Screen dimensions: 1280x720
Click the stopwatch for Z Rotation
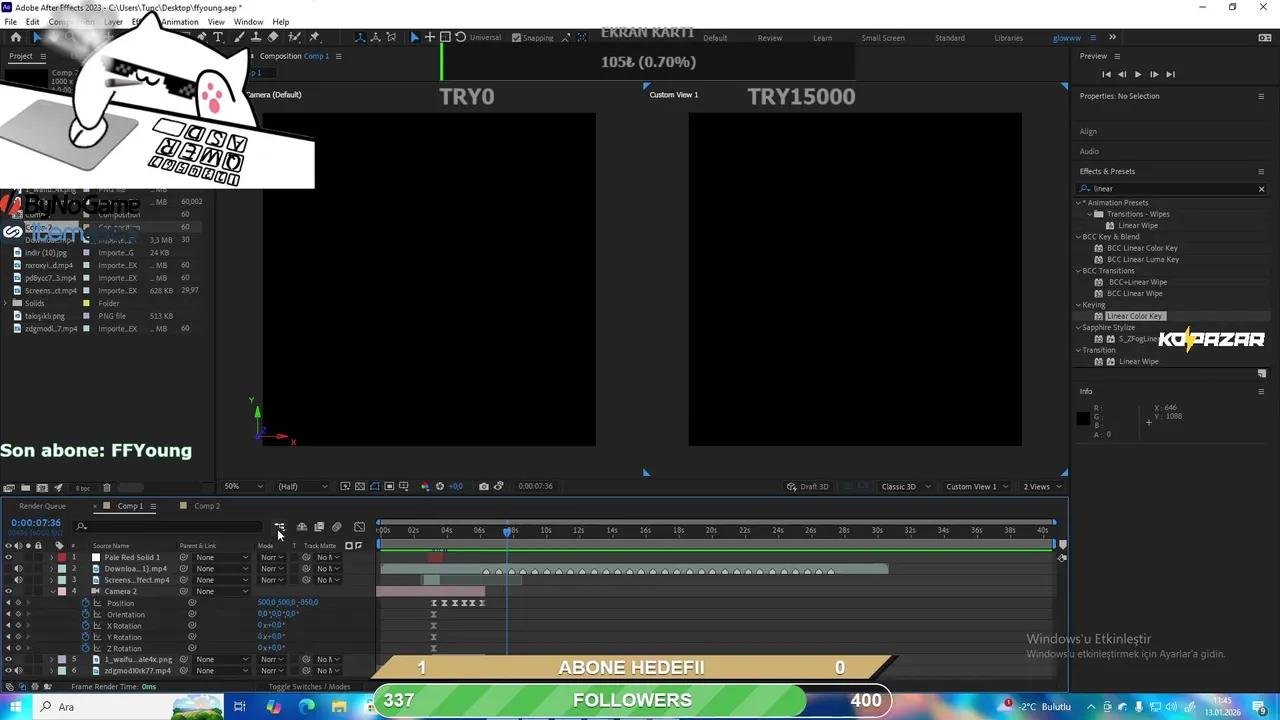pos(85,648)
